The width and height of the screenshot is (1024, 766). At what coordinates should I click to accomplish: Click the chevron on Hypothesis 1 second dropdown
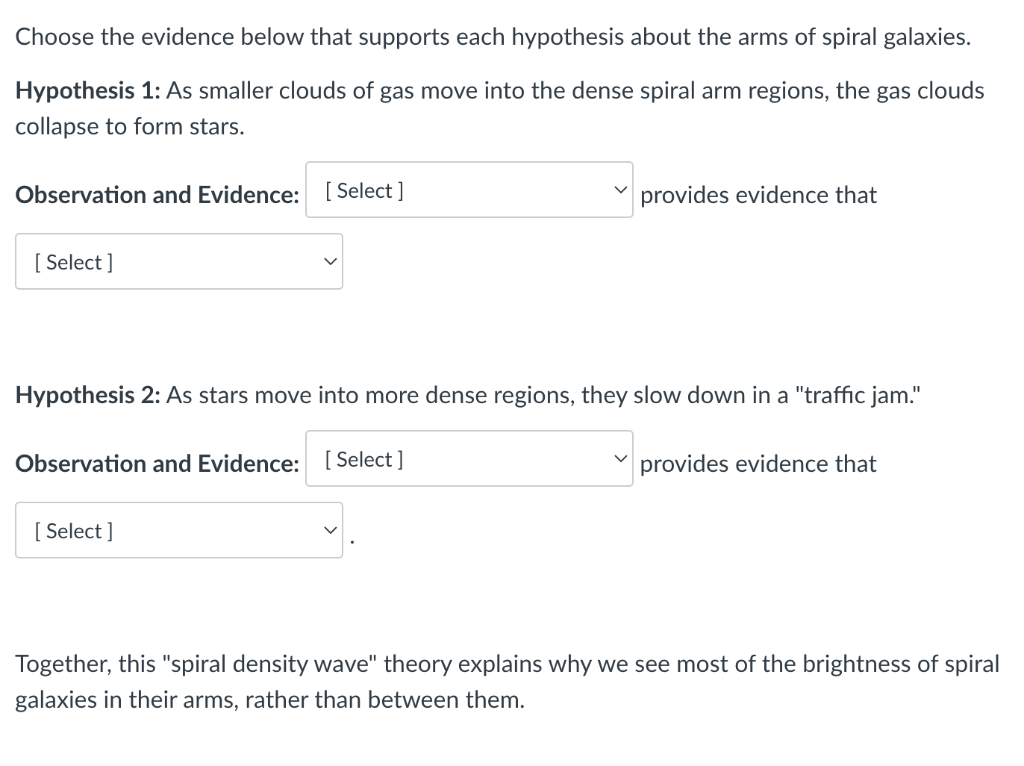[330, 261]
